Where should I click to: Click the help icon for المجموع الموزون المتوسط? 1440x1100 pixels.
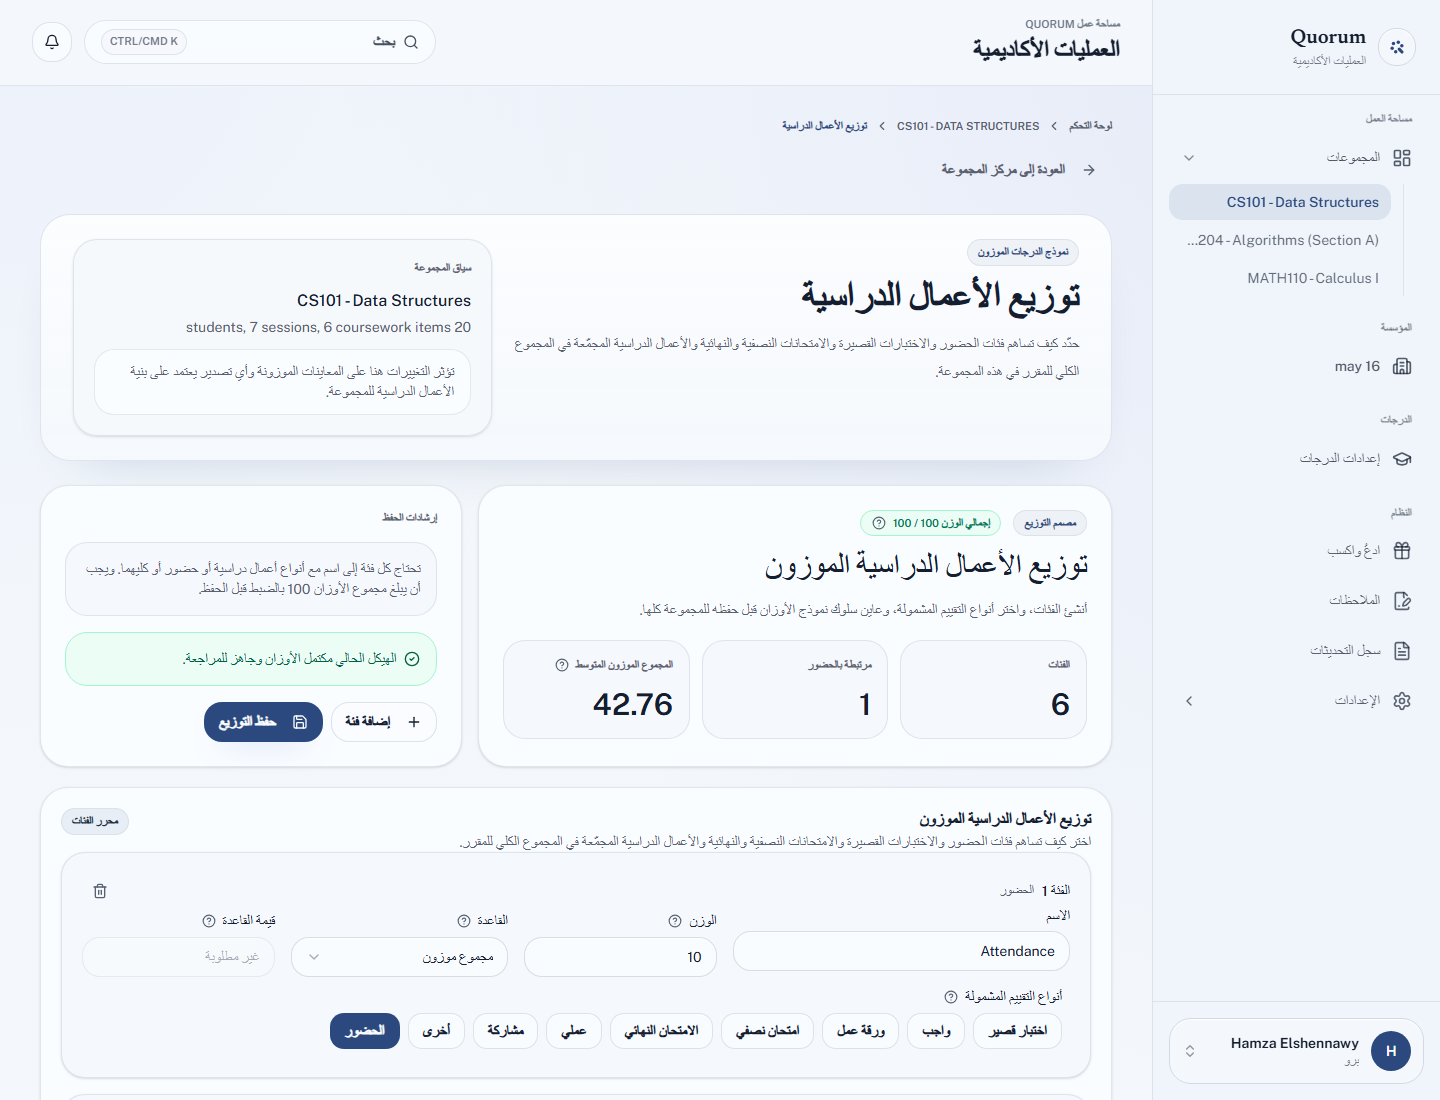point(562,665)
